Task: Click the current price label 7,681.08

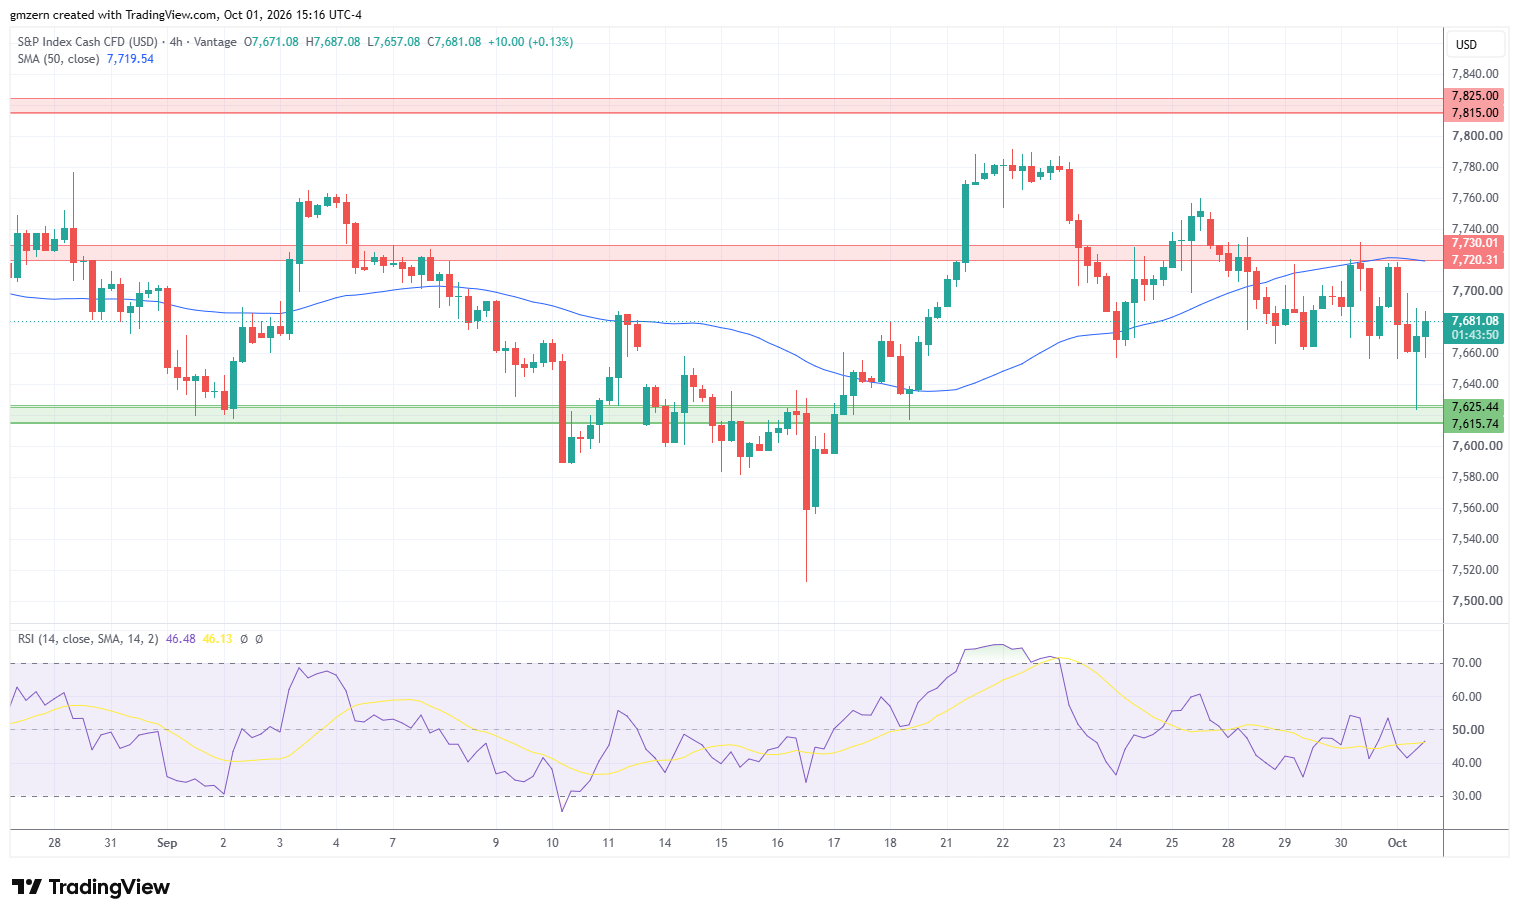Action: click(1474, 321)
